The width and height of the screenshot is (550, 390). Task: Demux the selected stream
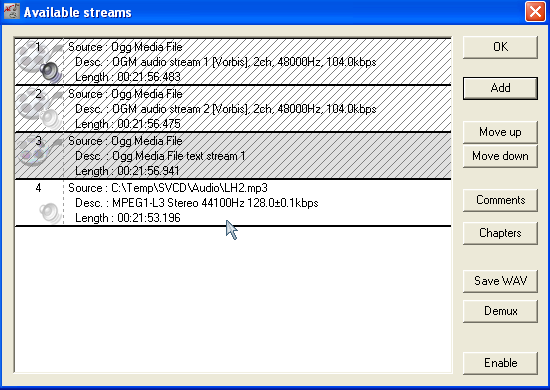click(500, 311)
